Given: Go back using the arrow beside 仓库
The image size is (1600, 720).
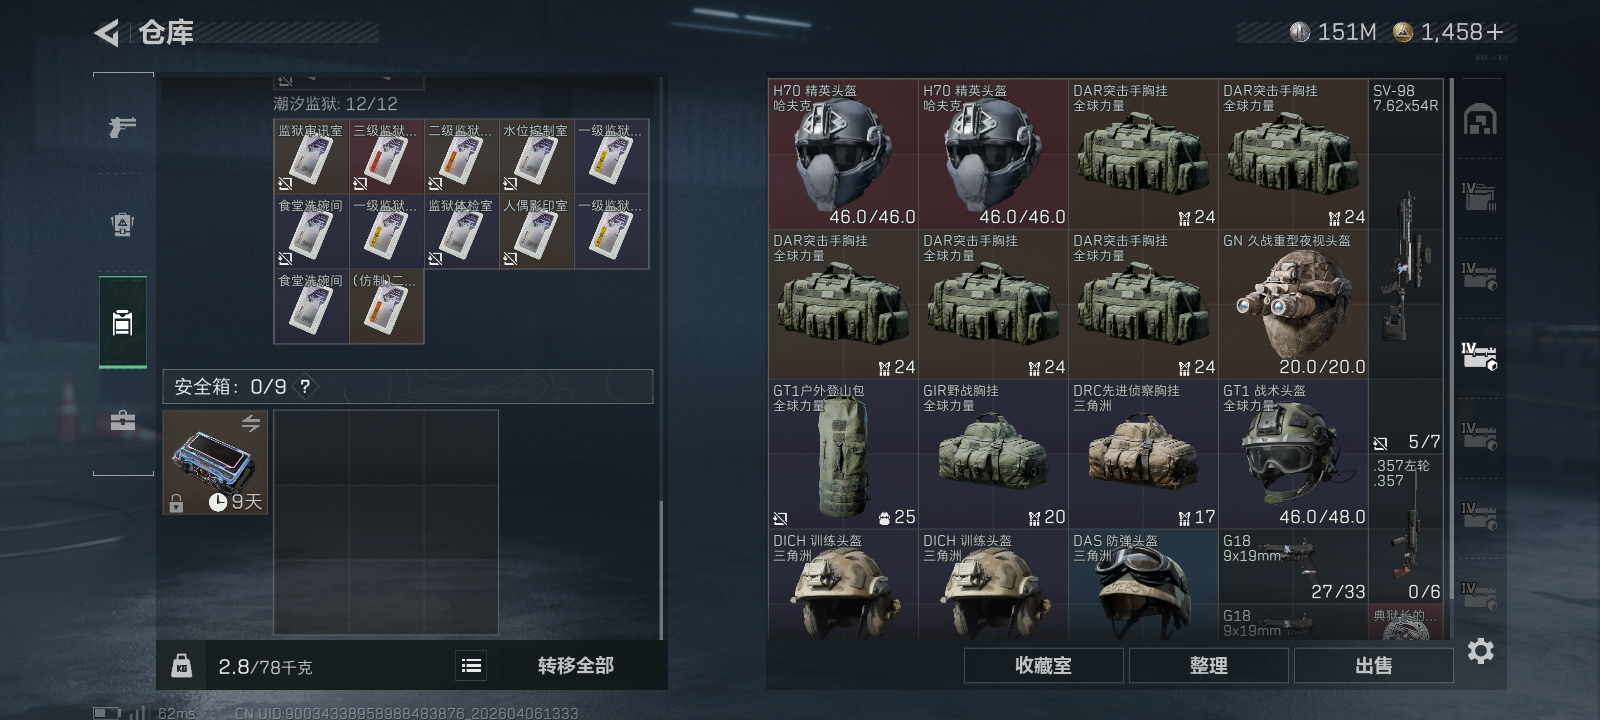Looking at the screenshot, I should tap(107, 33).
